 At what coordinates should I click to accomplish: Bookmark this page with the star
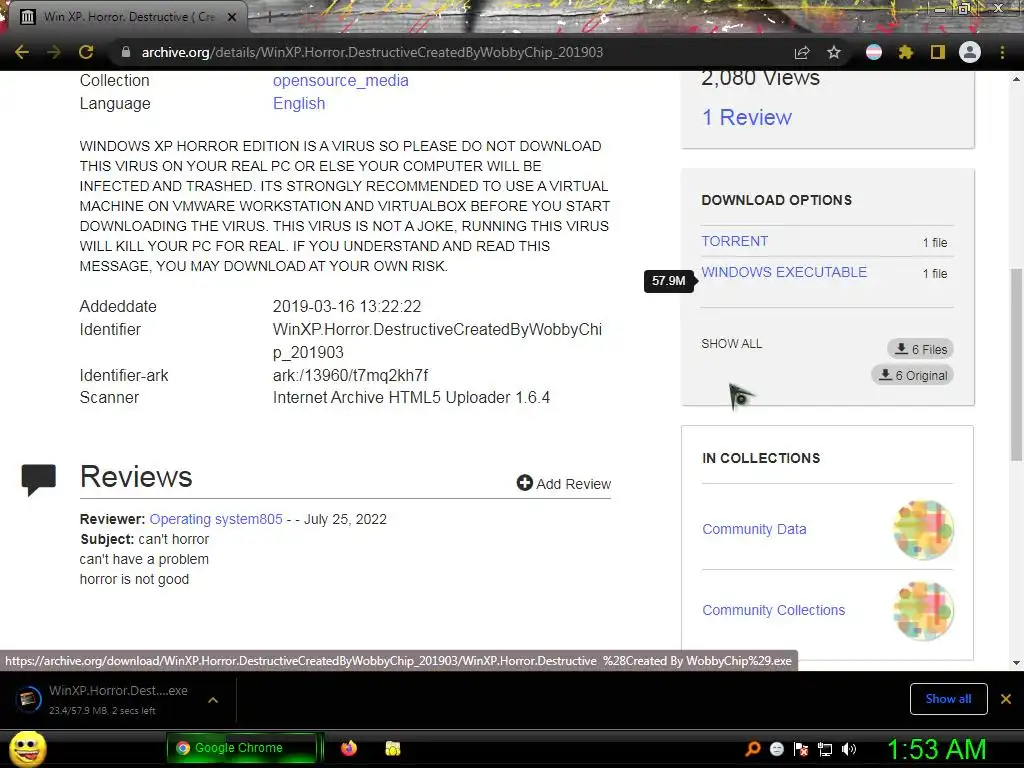833,52
